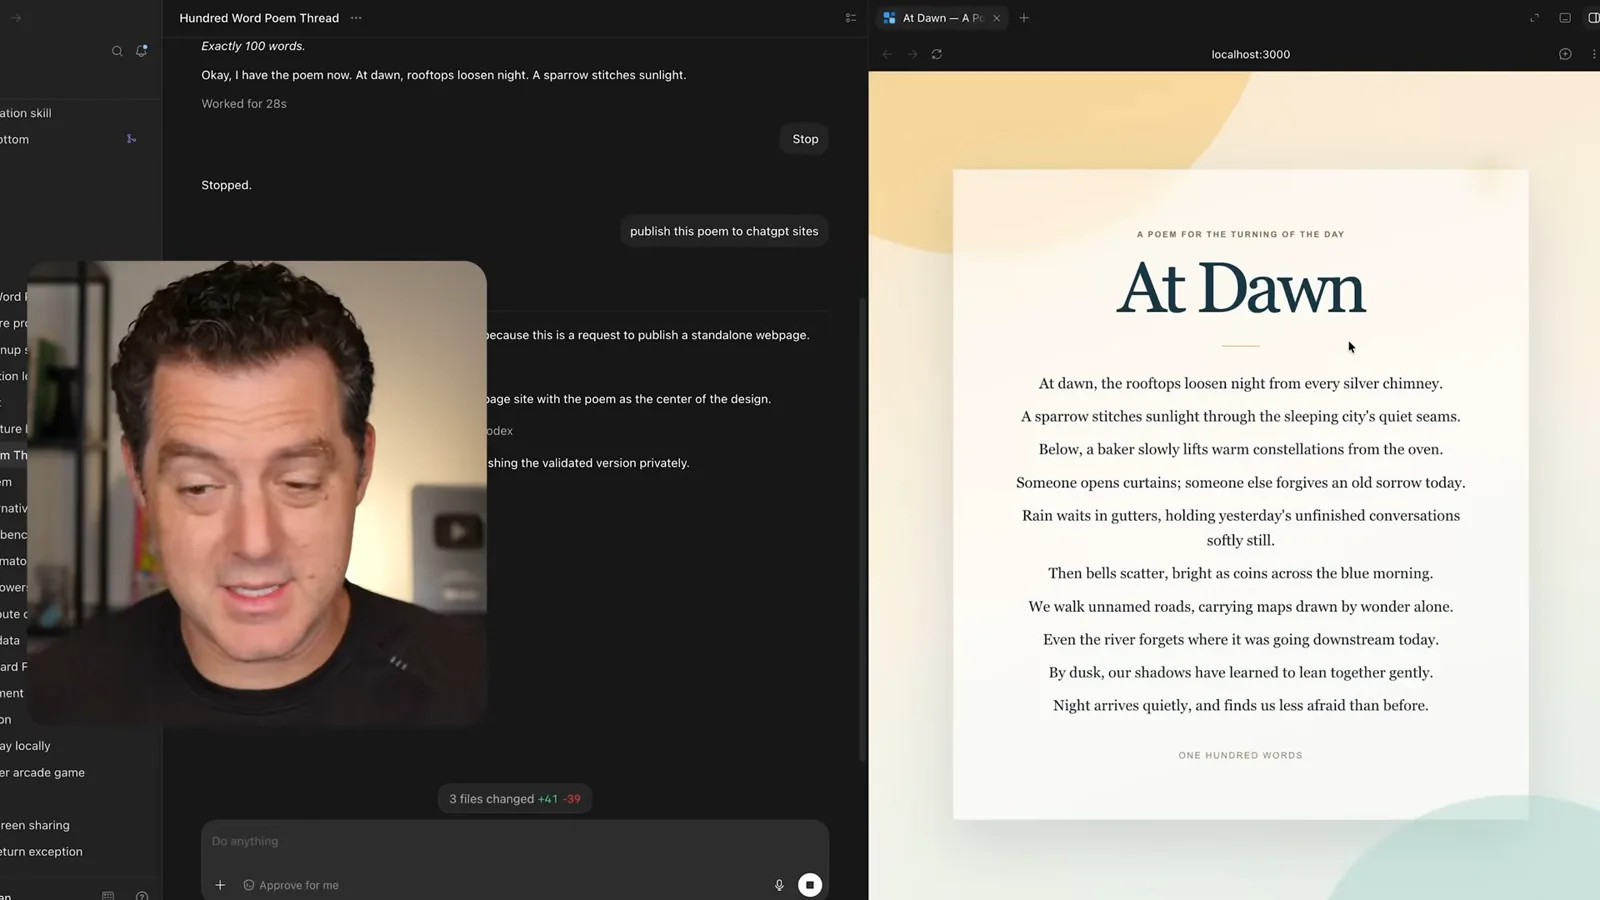Select the At Dawn browser tab
This screenshot has height=900, width=1600.
tap(943, 18)
